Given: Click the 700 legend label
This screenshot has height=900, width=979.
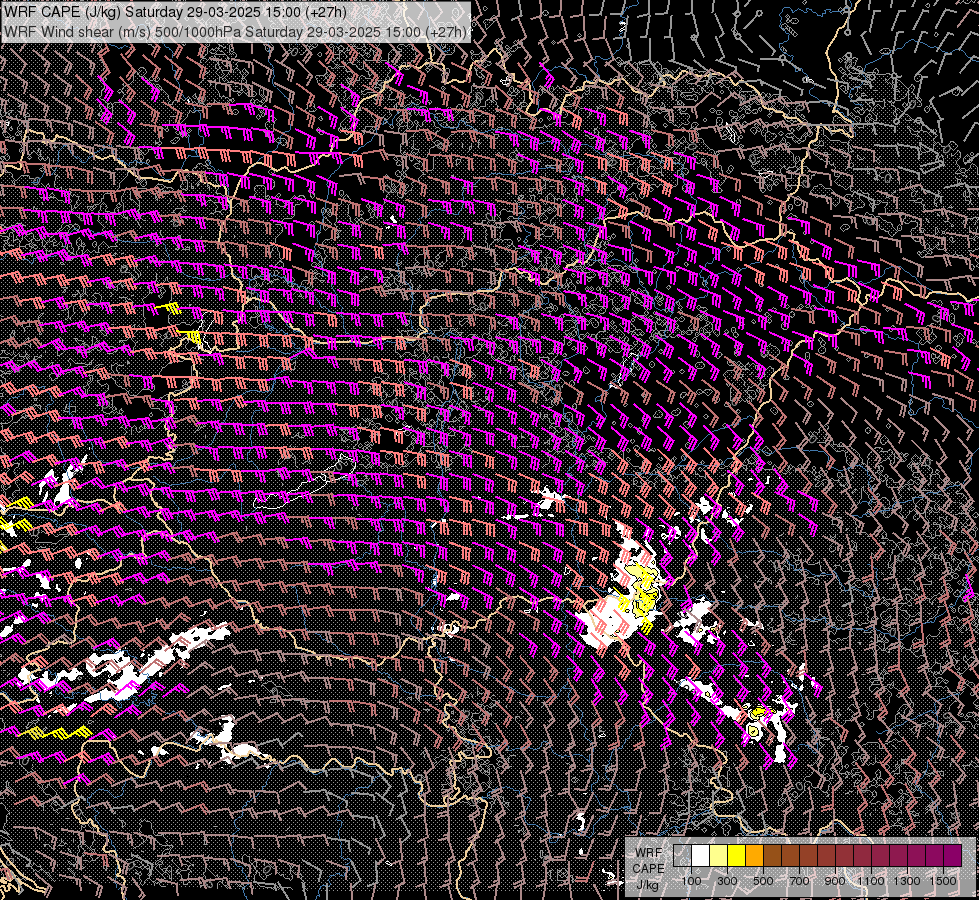Looking at the screenshot, I should (799, 881).
